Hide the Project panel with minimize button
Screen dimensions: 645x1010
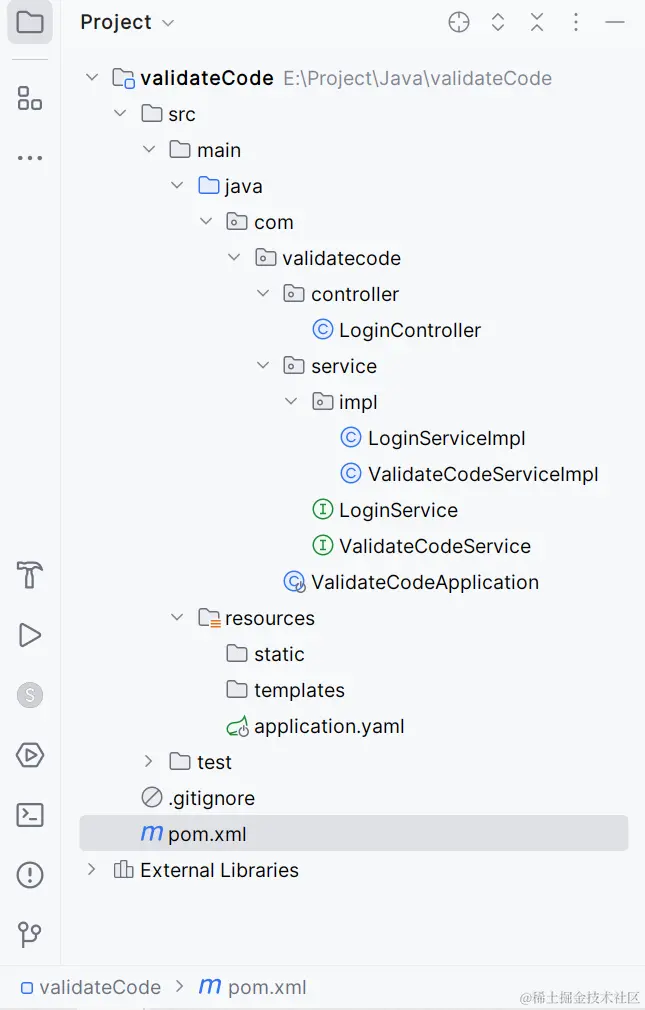[615, 22]
